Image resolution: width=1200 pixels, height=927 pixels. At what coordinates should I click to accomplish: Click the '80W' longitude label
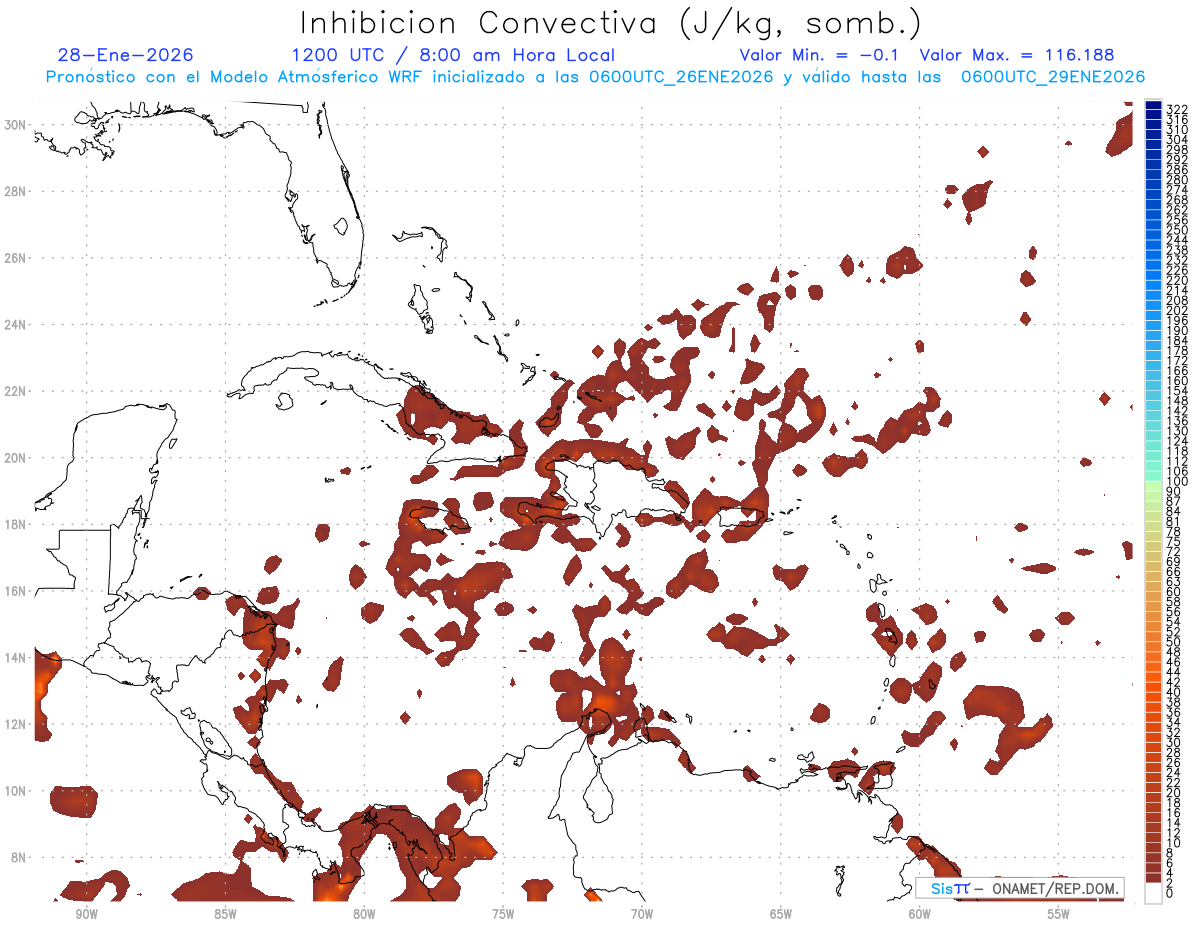tap(364, 914)
